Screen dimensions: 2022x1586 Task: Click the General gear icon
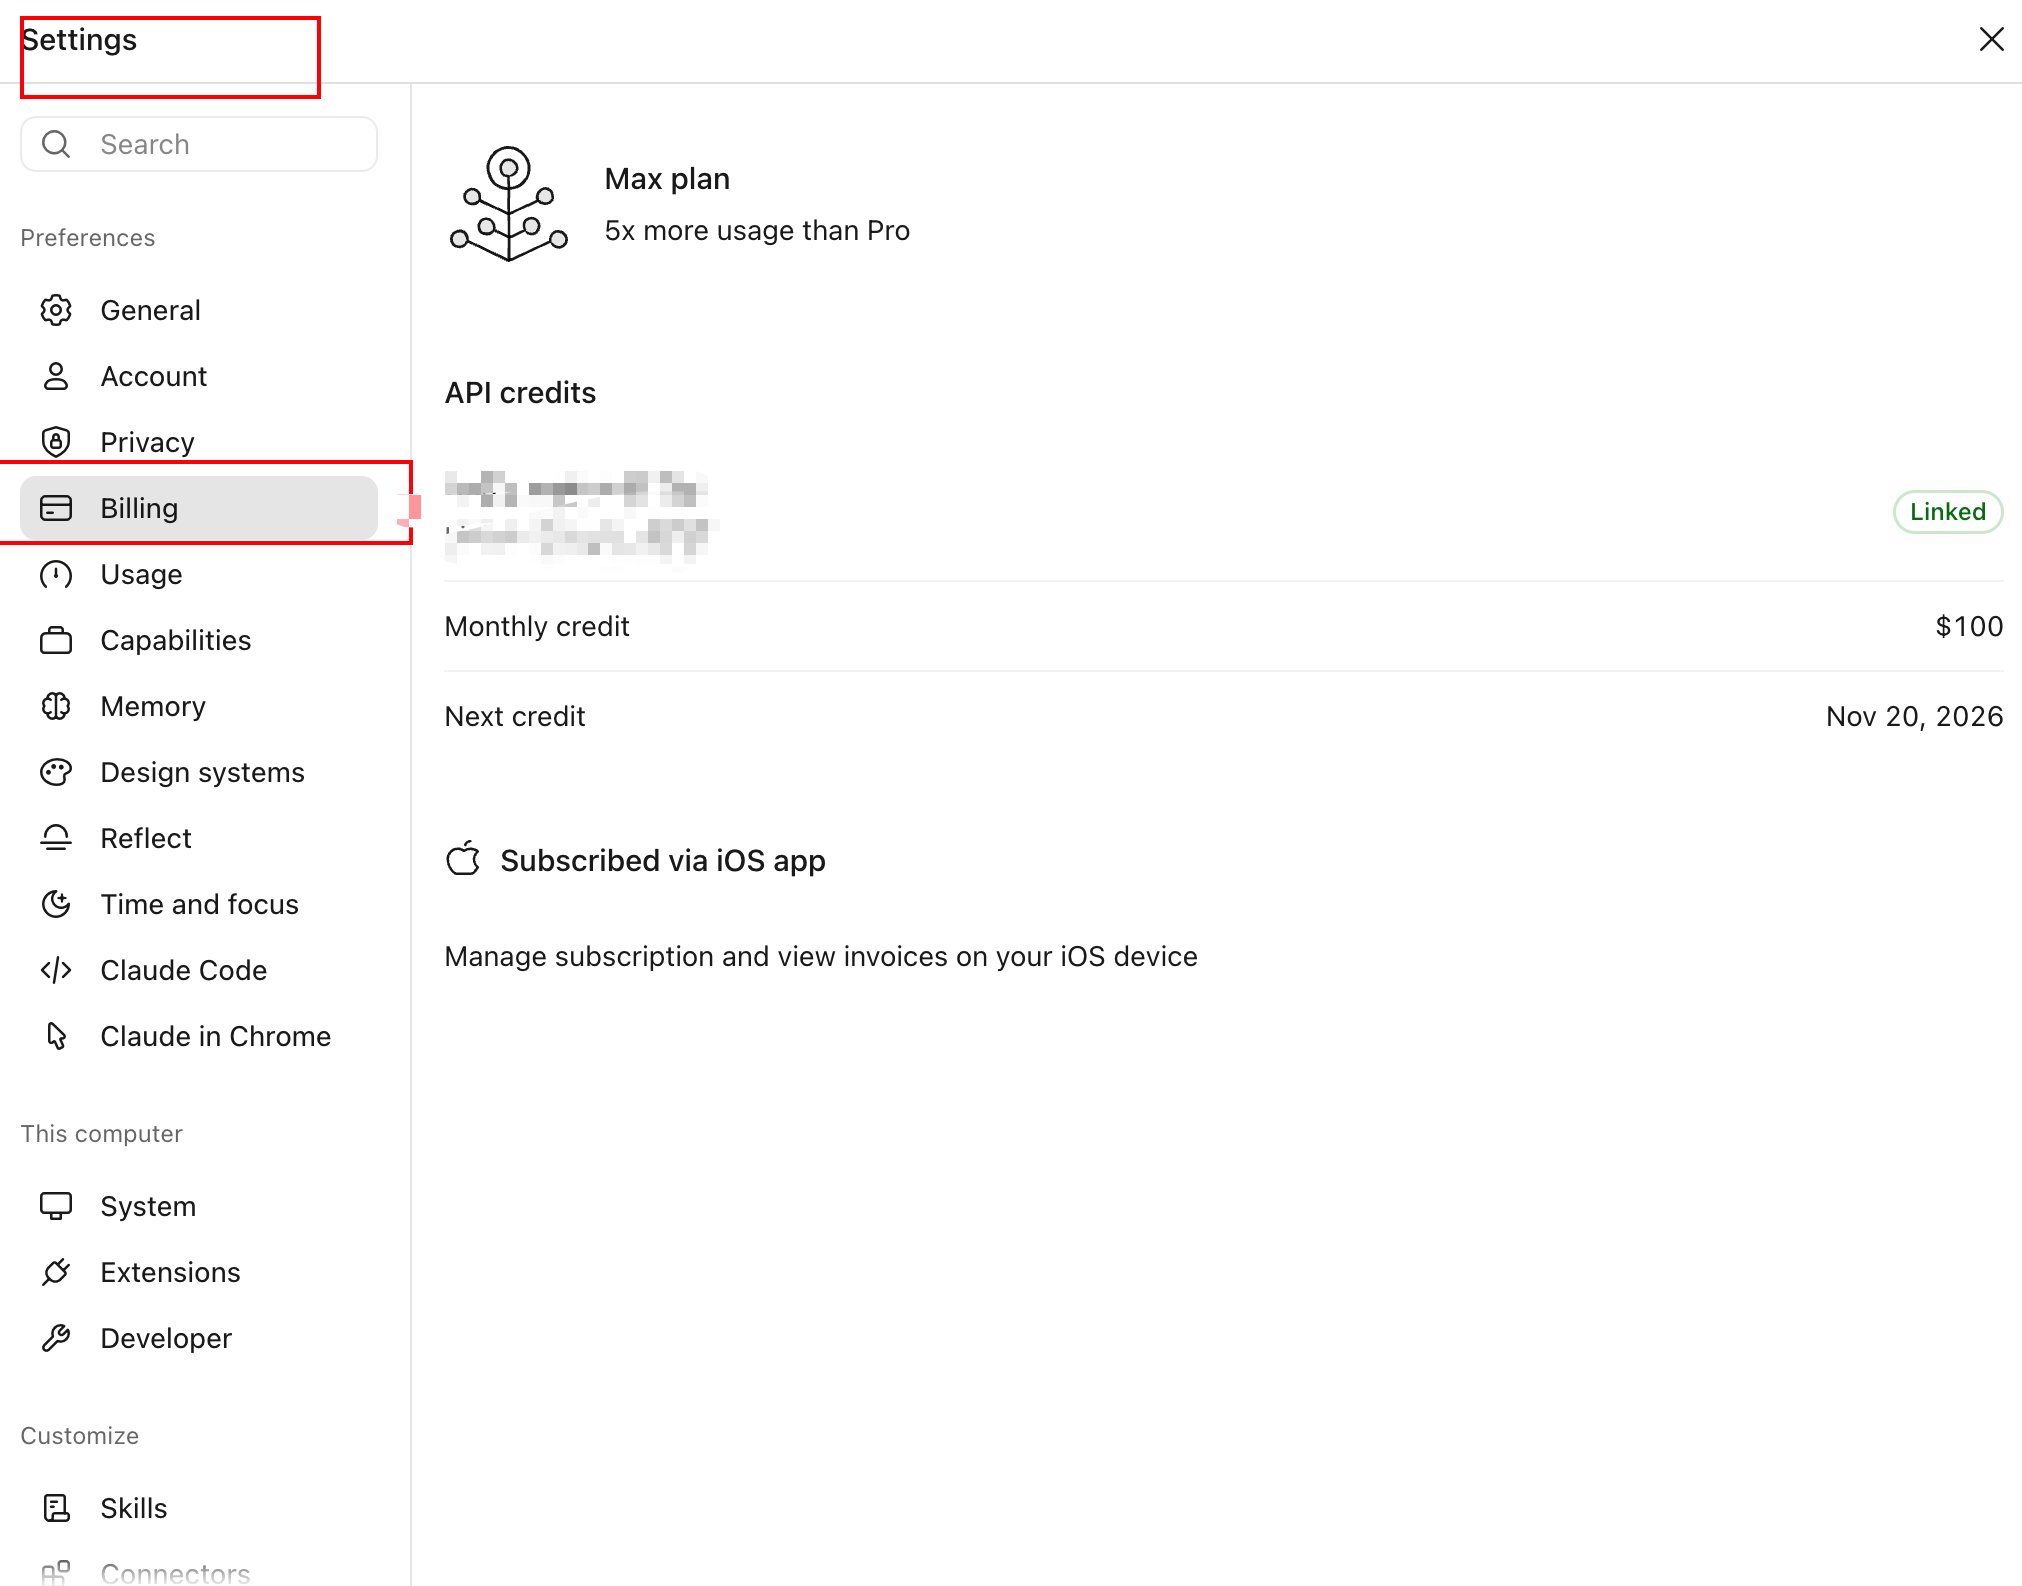(x=56, y=310)
